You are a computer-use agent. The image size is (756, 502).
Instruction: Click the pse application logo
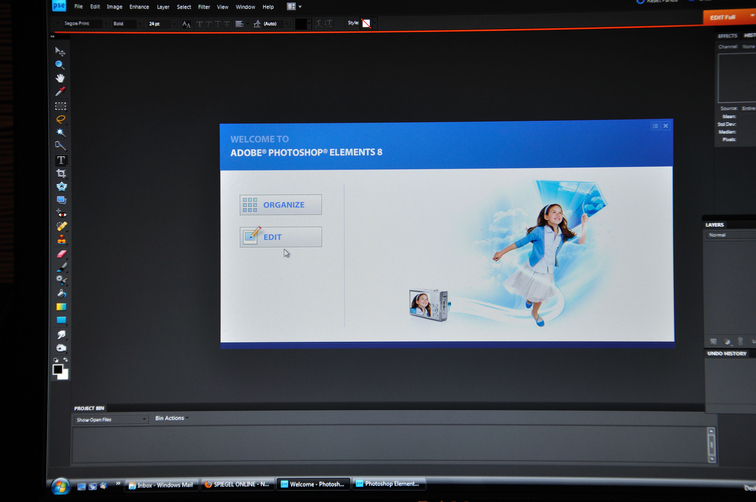59,5
